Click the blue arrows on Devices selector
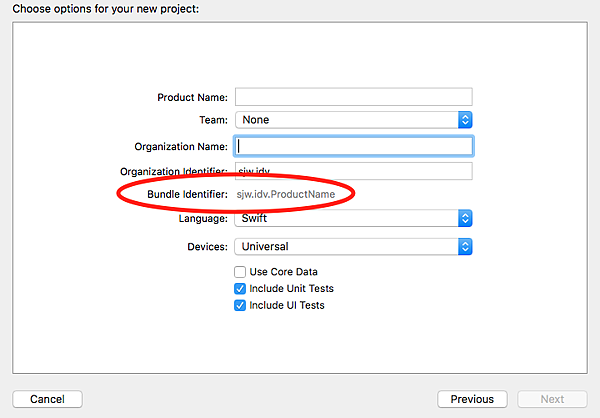Image resolution: width=600 pixels, height=418 pixels. pyautogui.click(x=465, y=245)
